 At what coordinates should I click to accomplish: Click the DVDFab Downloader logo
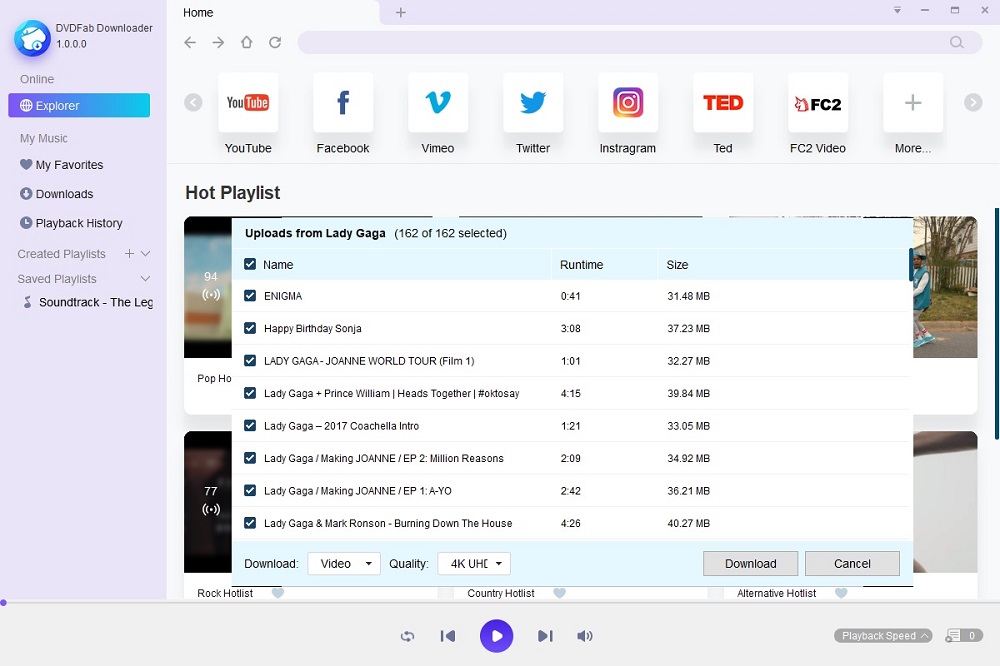click(x=32, y=38)
